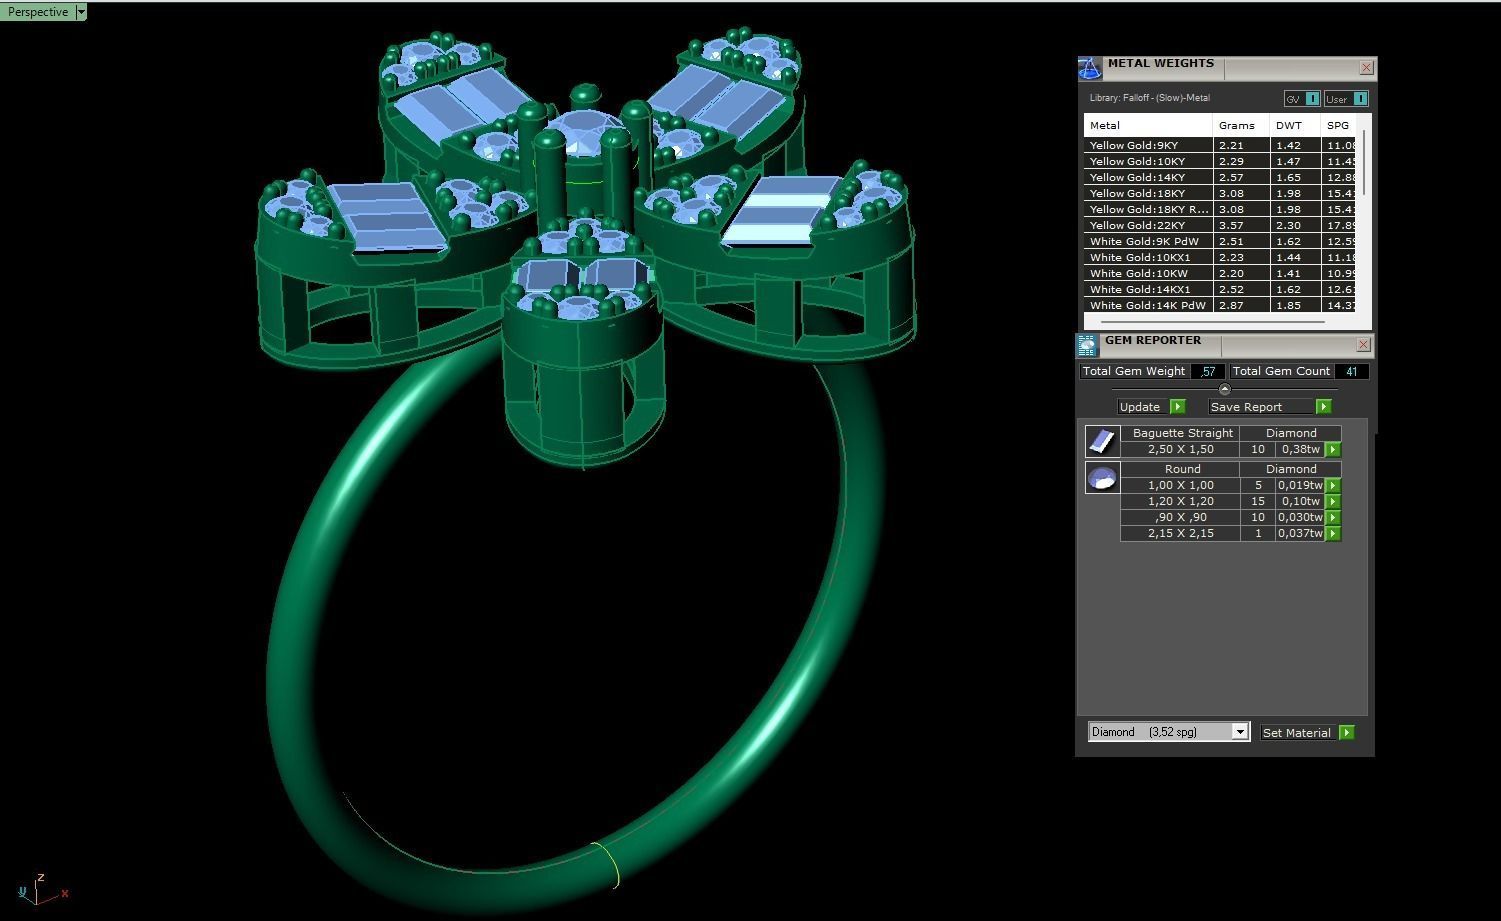Click the Metal Weights horizontal scrollbar

tap(1211, 322)
